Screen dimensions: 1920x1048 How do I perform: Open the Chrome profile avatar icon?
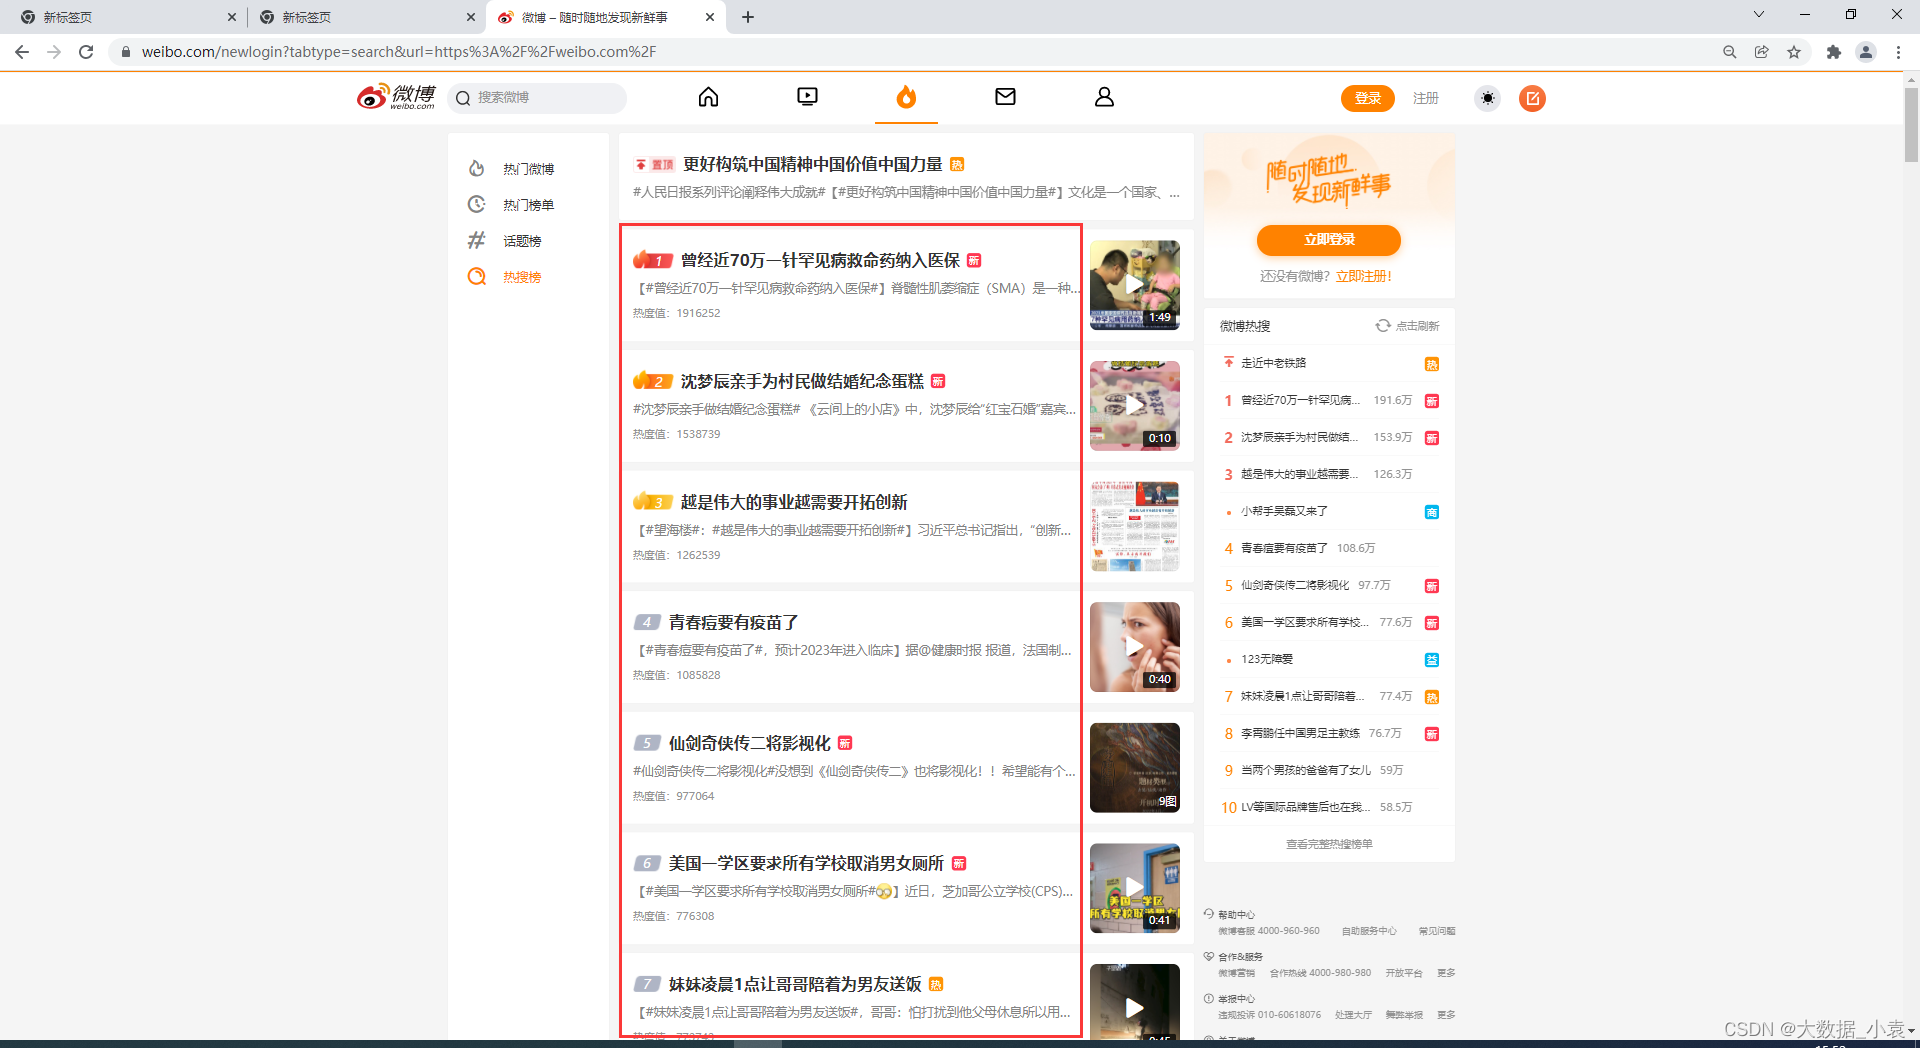pos(1866,52)
